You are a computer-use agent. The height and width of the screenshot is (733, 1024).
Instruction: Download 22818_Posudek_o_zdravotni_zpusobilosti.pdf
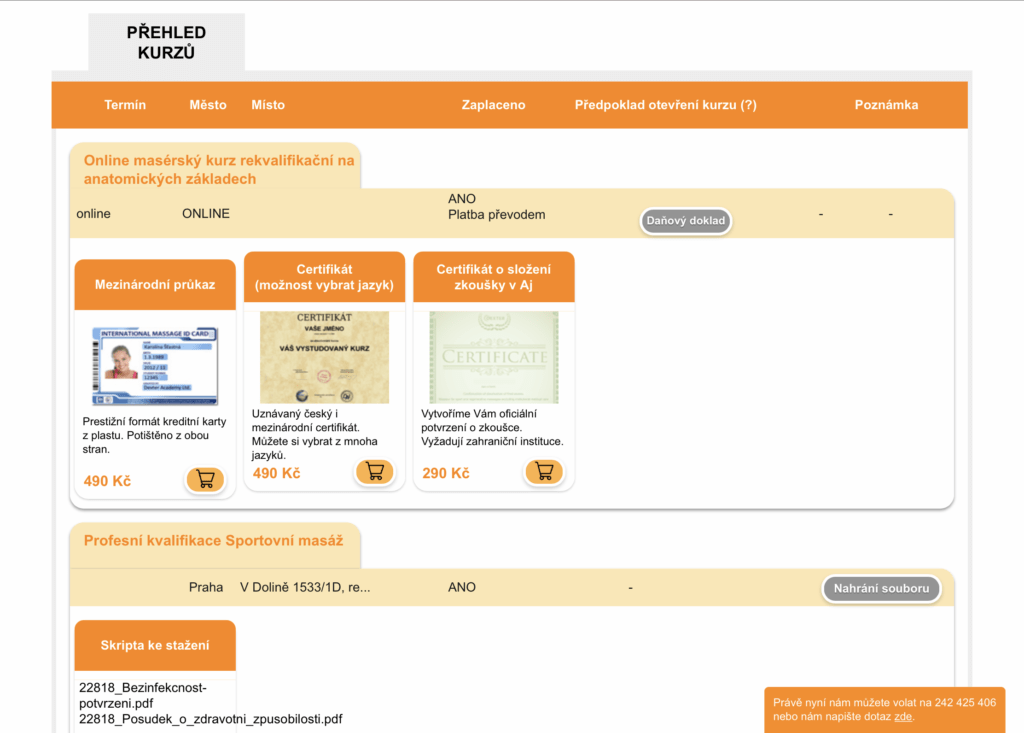210,719
